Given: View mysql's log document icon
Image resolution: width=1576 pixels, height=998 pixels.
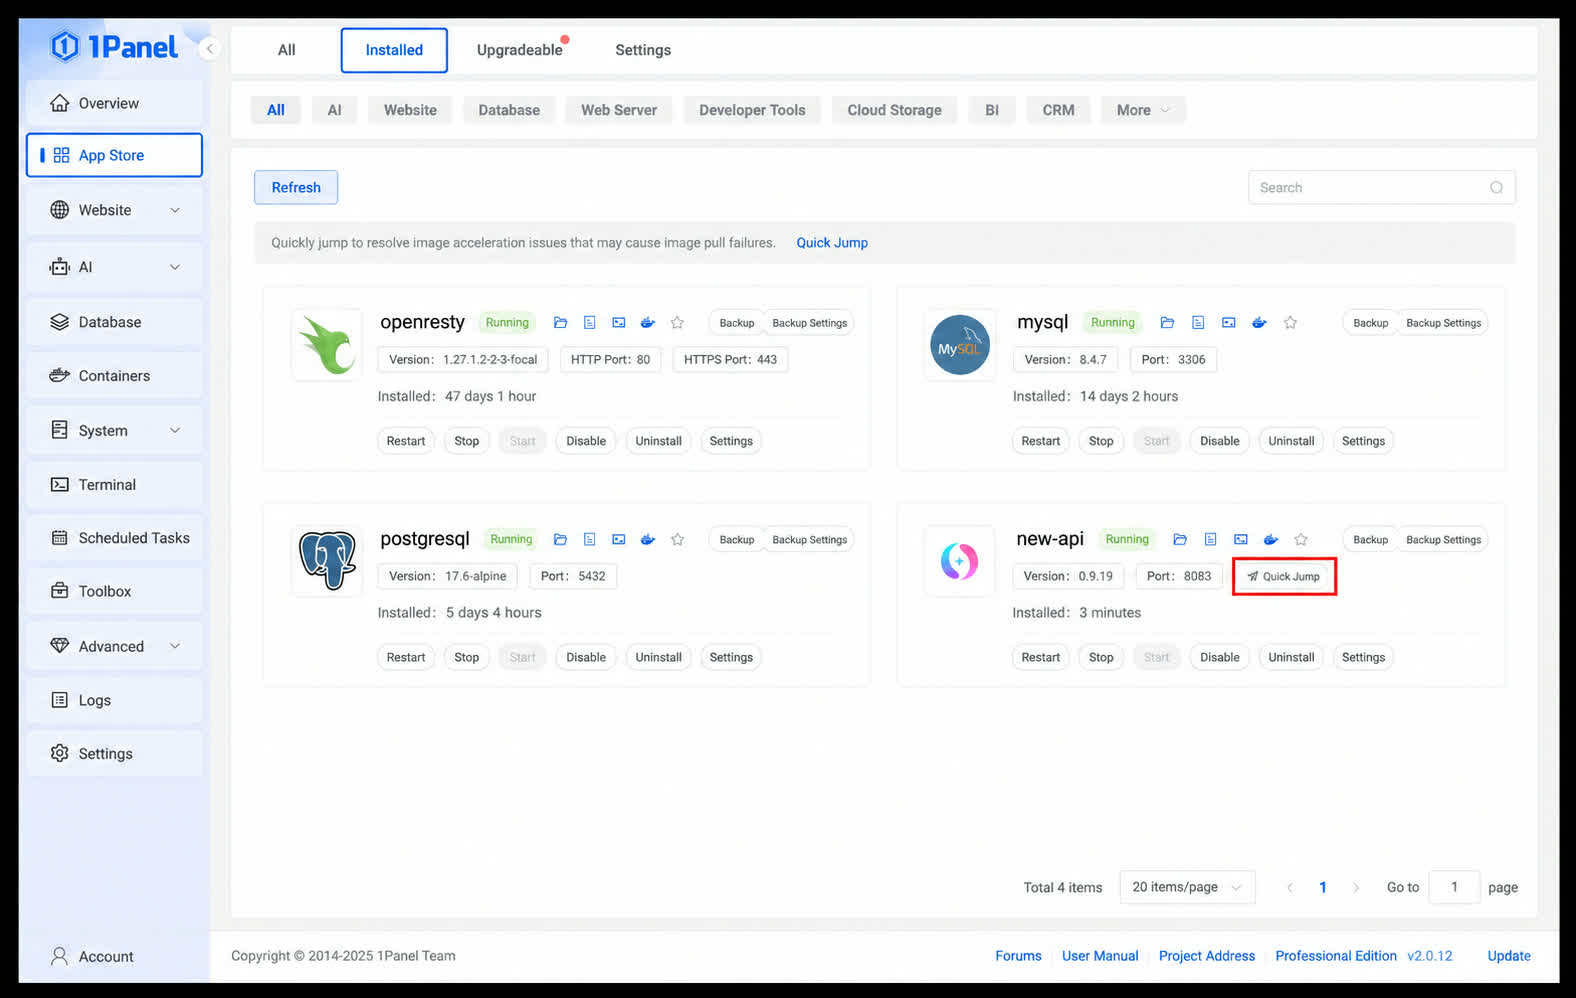Looking at the screenshot, I should point(1198,323).
